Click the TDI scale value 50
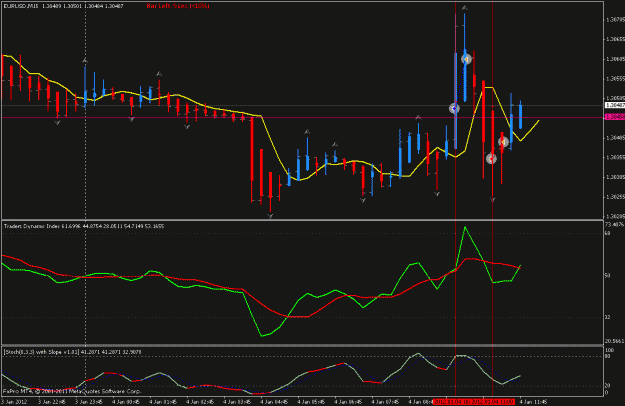Image resolution: width=625 pixels, height=406 pixels. click(x=607, y=275)
